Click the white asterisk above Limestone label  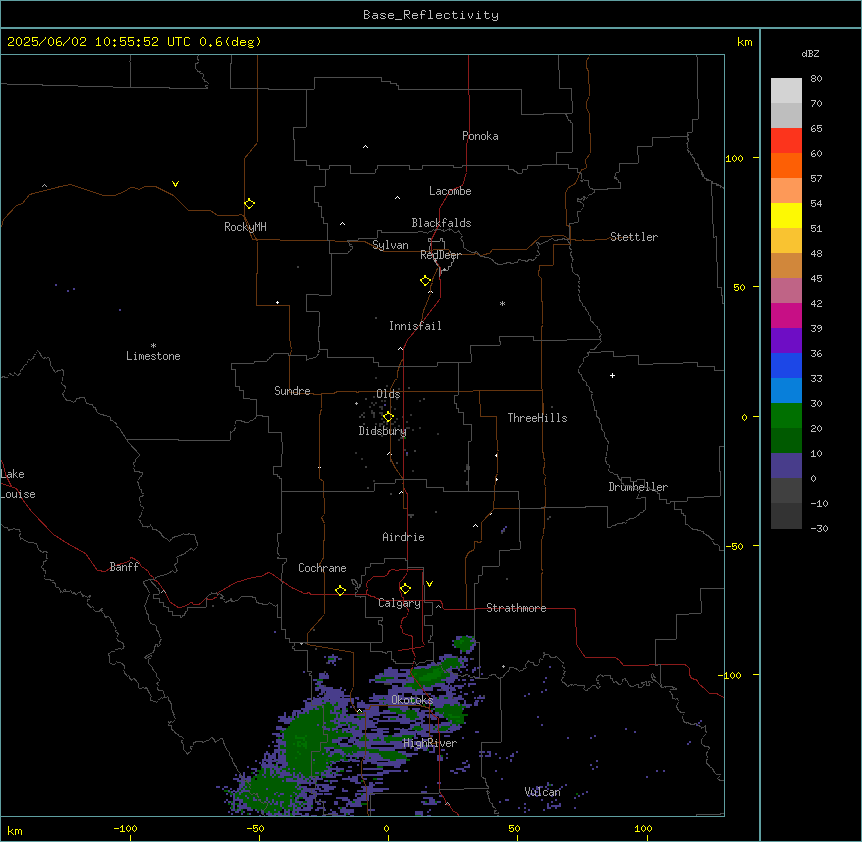click(x=153, y=345)
